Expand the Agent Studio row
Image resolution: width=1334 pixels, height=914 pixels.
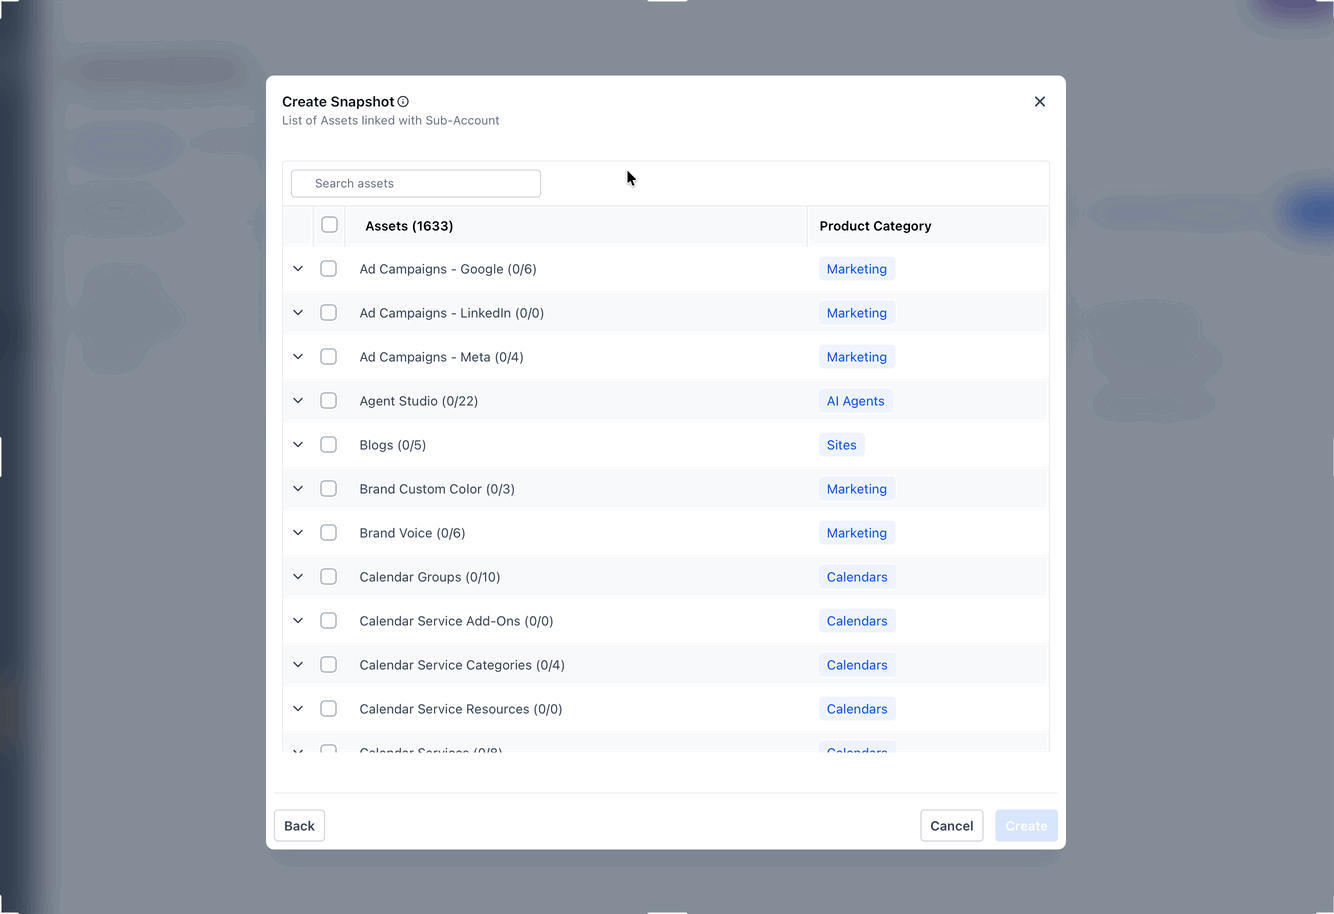coord(298,401)
